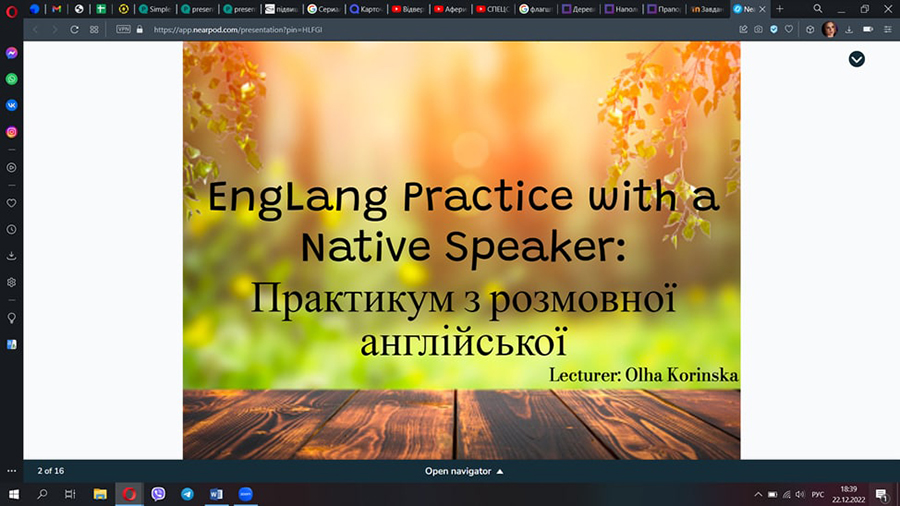The width and height of the screenshot is (900, 506).
Task: Open WhatsApp in the Opera sidebar
Action: pos(12,78)
